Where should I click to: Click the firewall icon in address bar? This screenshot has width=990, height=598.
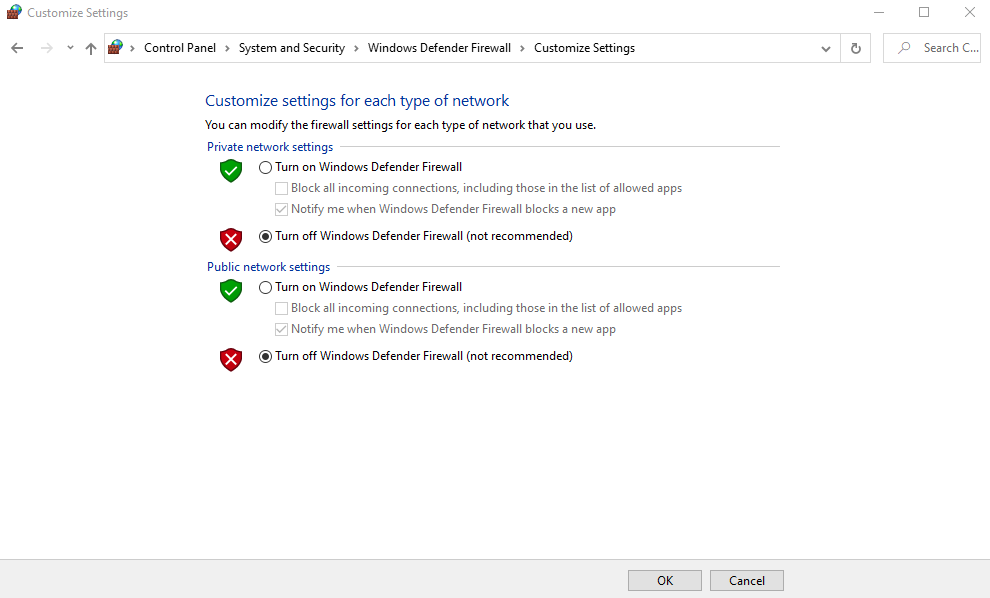[x=116, y=47]
